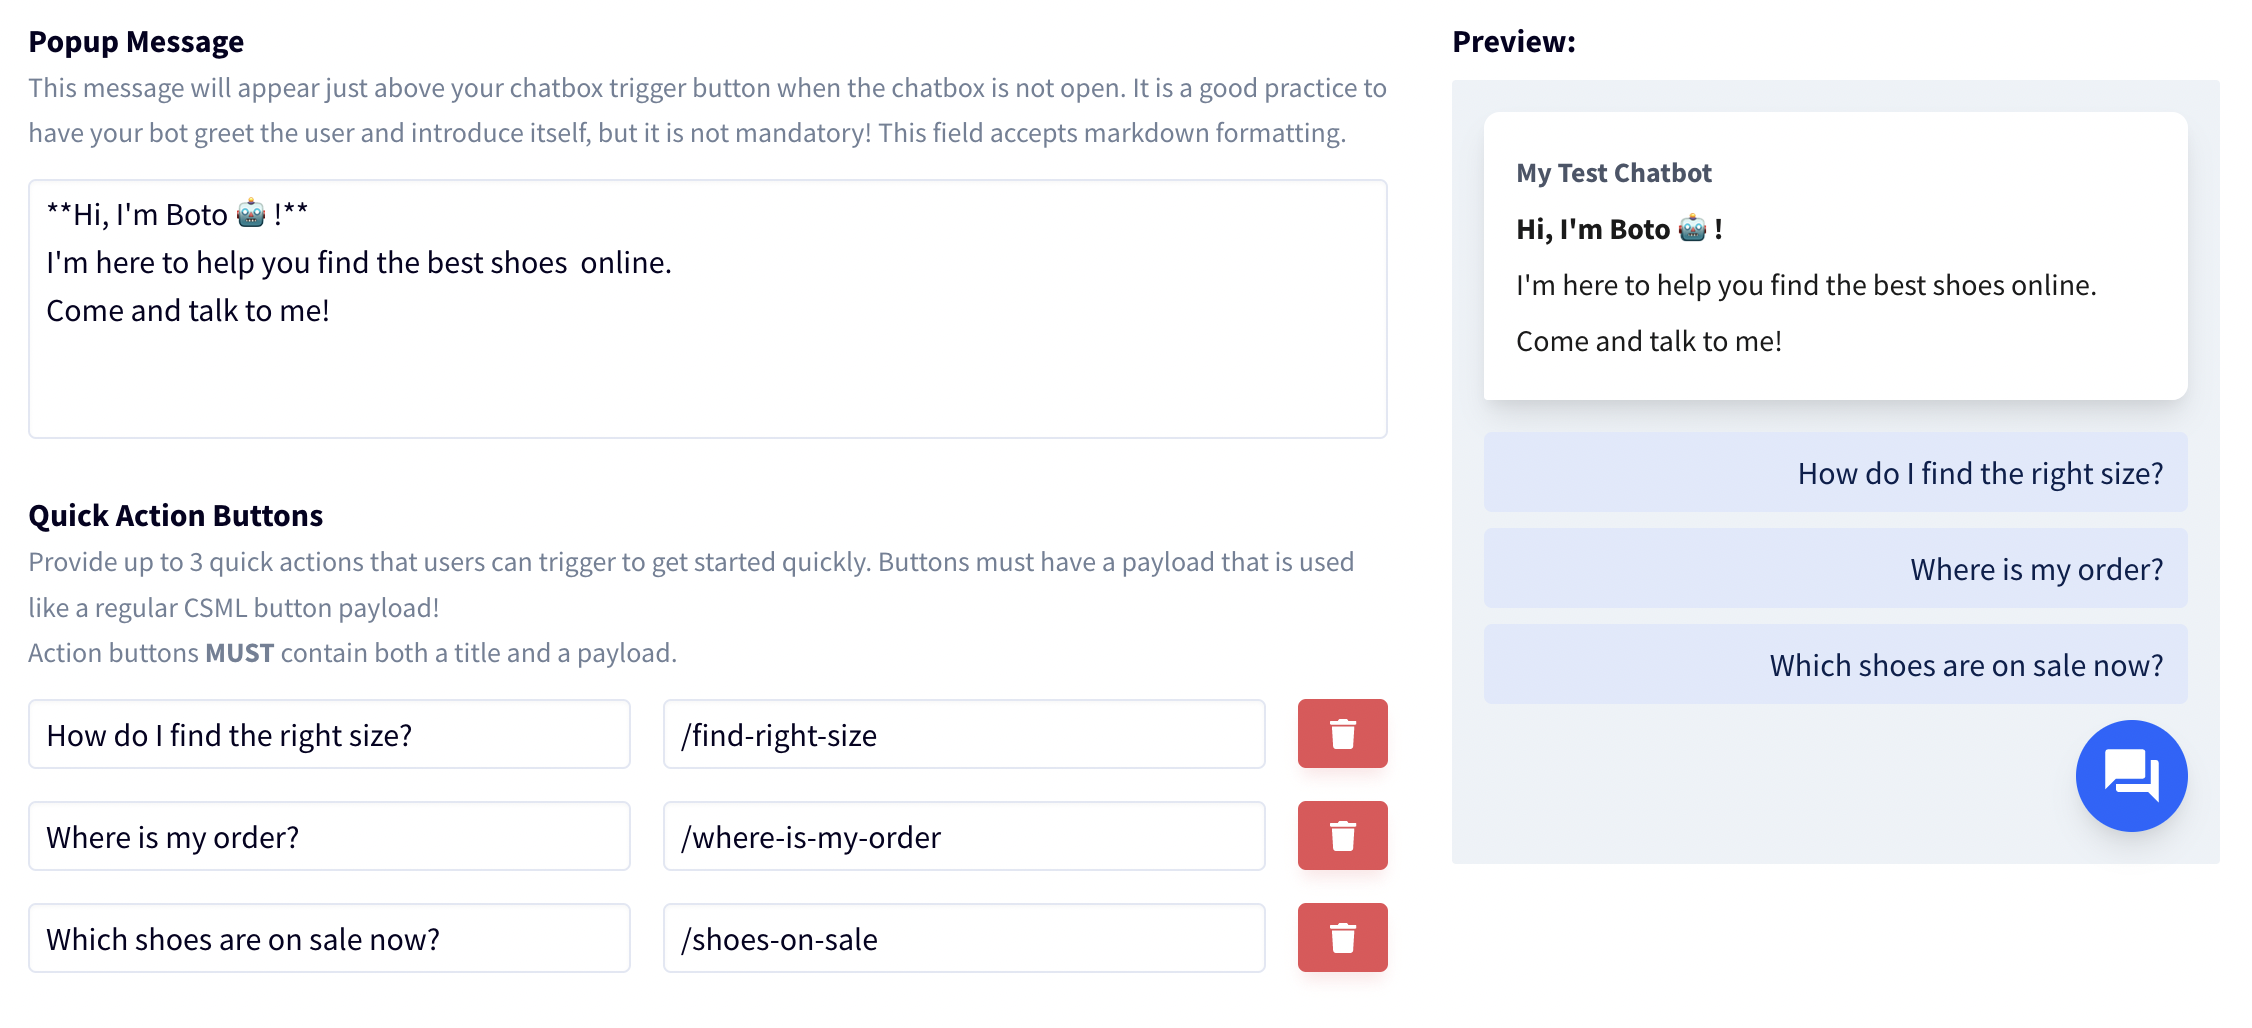
Task: Edit the /find-right-size payload field
Action: tap(964, 734)
